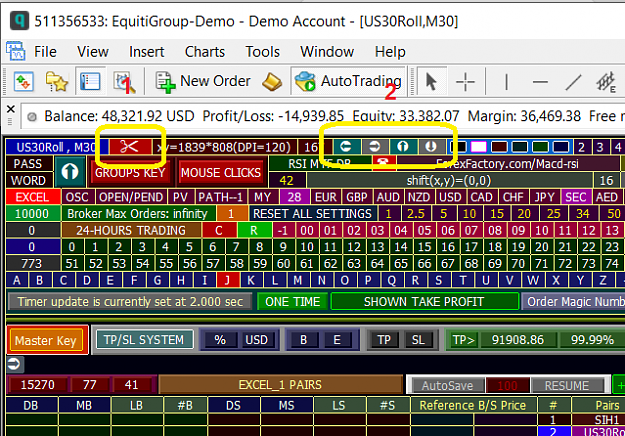Click the OPEN/PEND button

131,197
